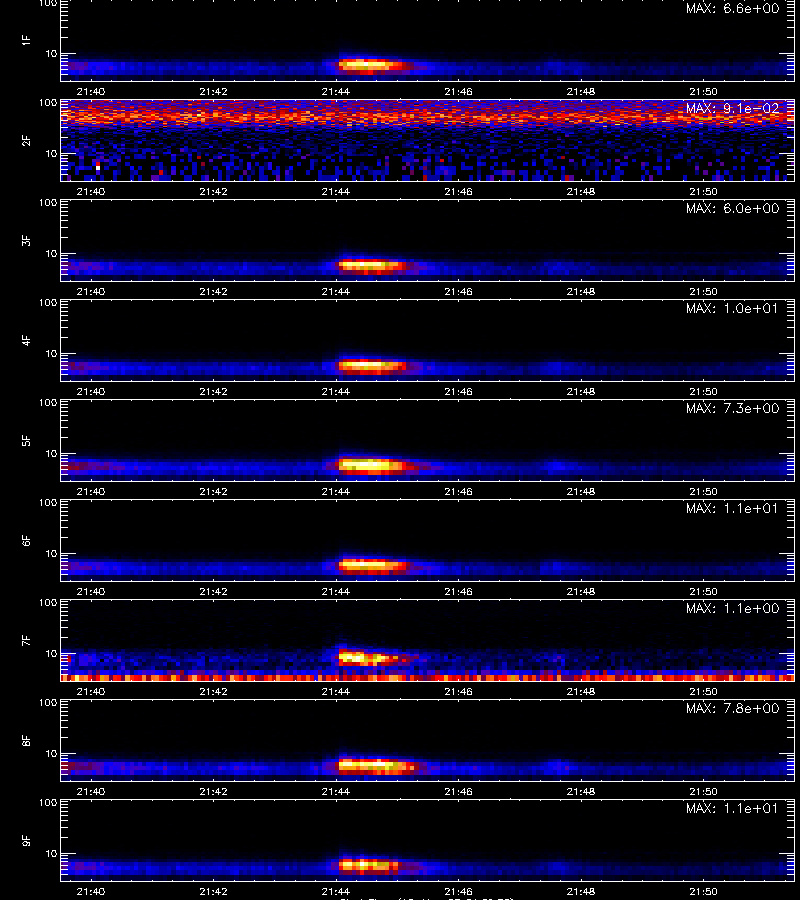Click the 10 y-axis label of panel 7F
The image size is (800, 900).
point(51,653)
